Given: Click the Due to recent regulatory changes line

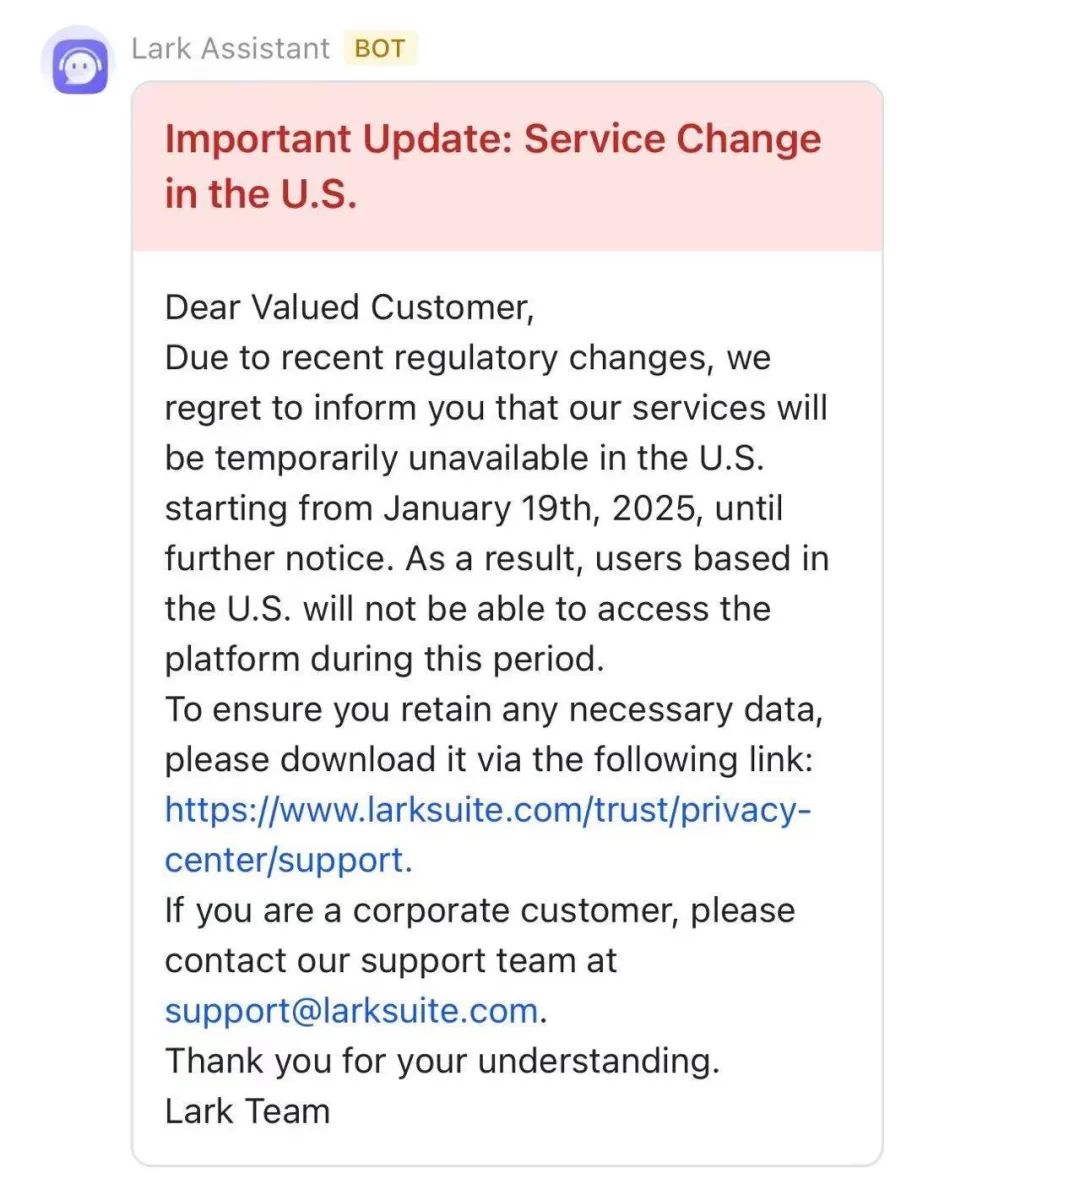Looking at the screenshot, I should [468, 358].
